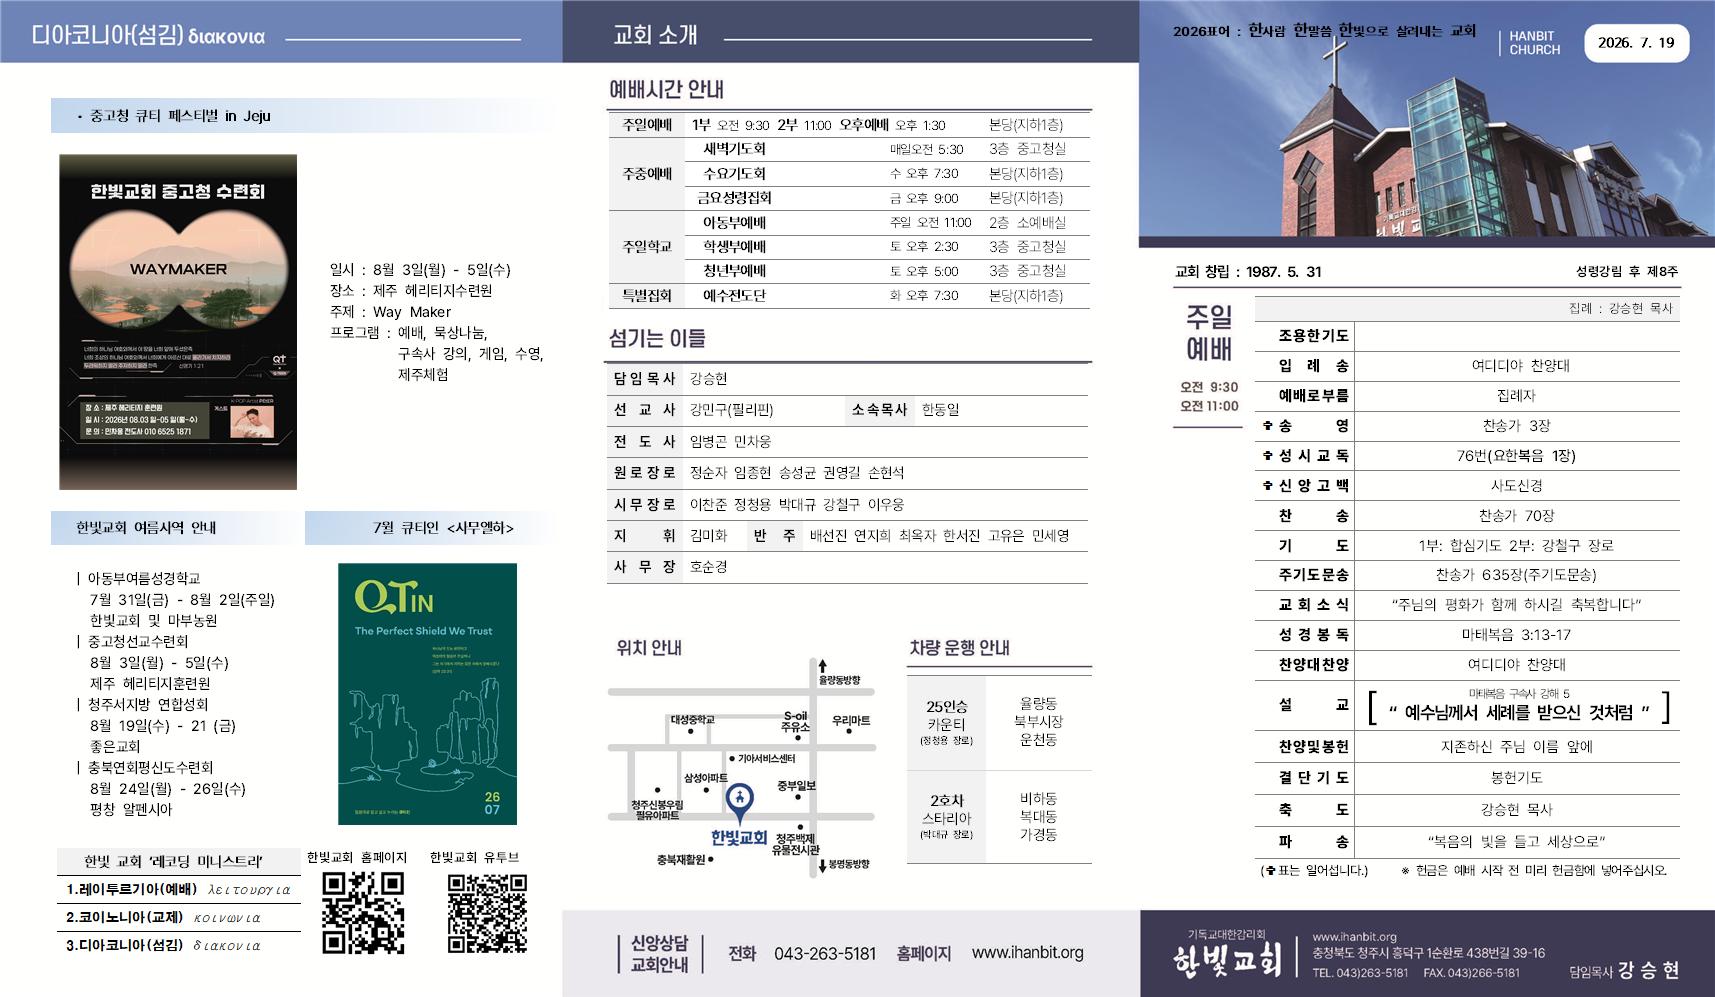1715x997 pixels.
Task: Click the 신앙상담 교회안내 label
Action: pos(659,953)
